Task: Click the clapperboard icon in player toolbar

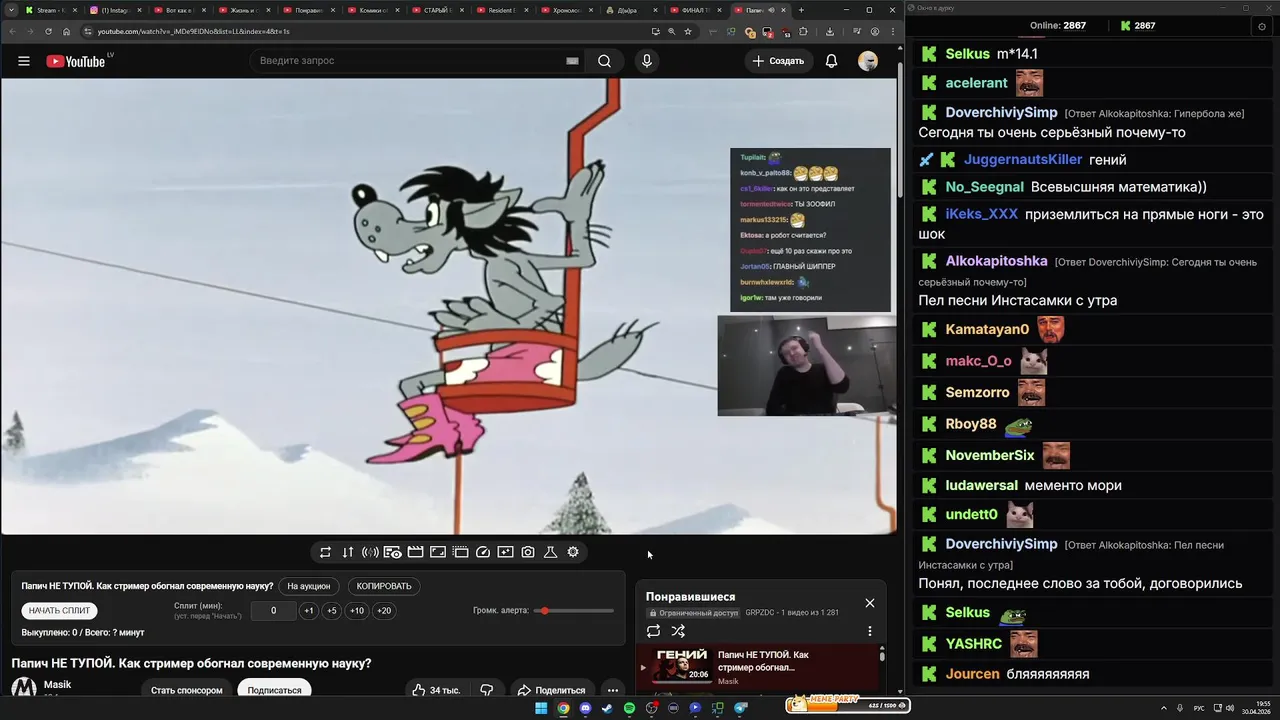Action: (x=415, y=552)
